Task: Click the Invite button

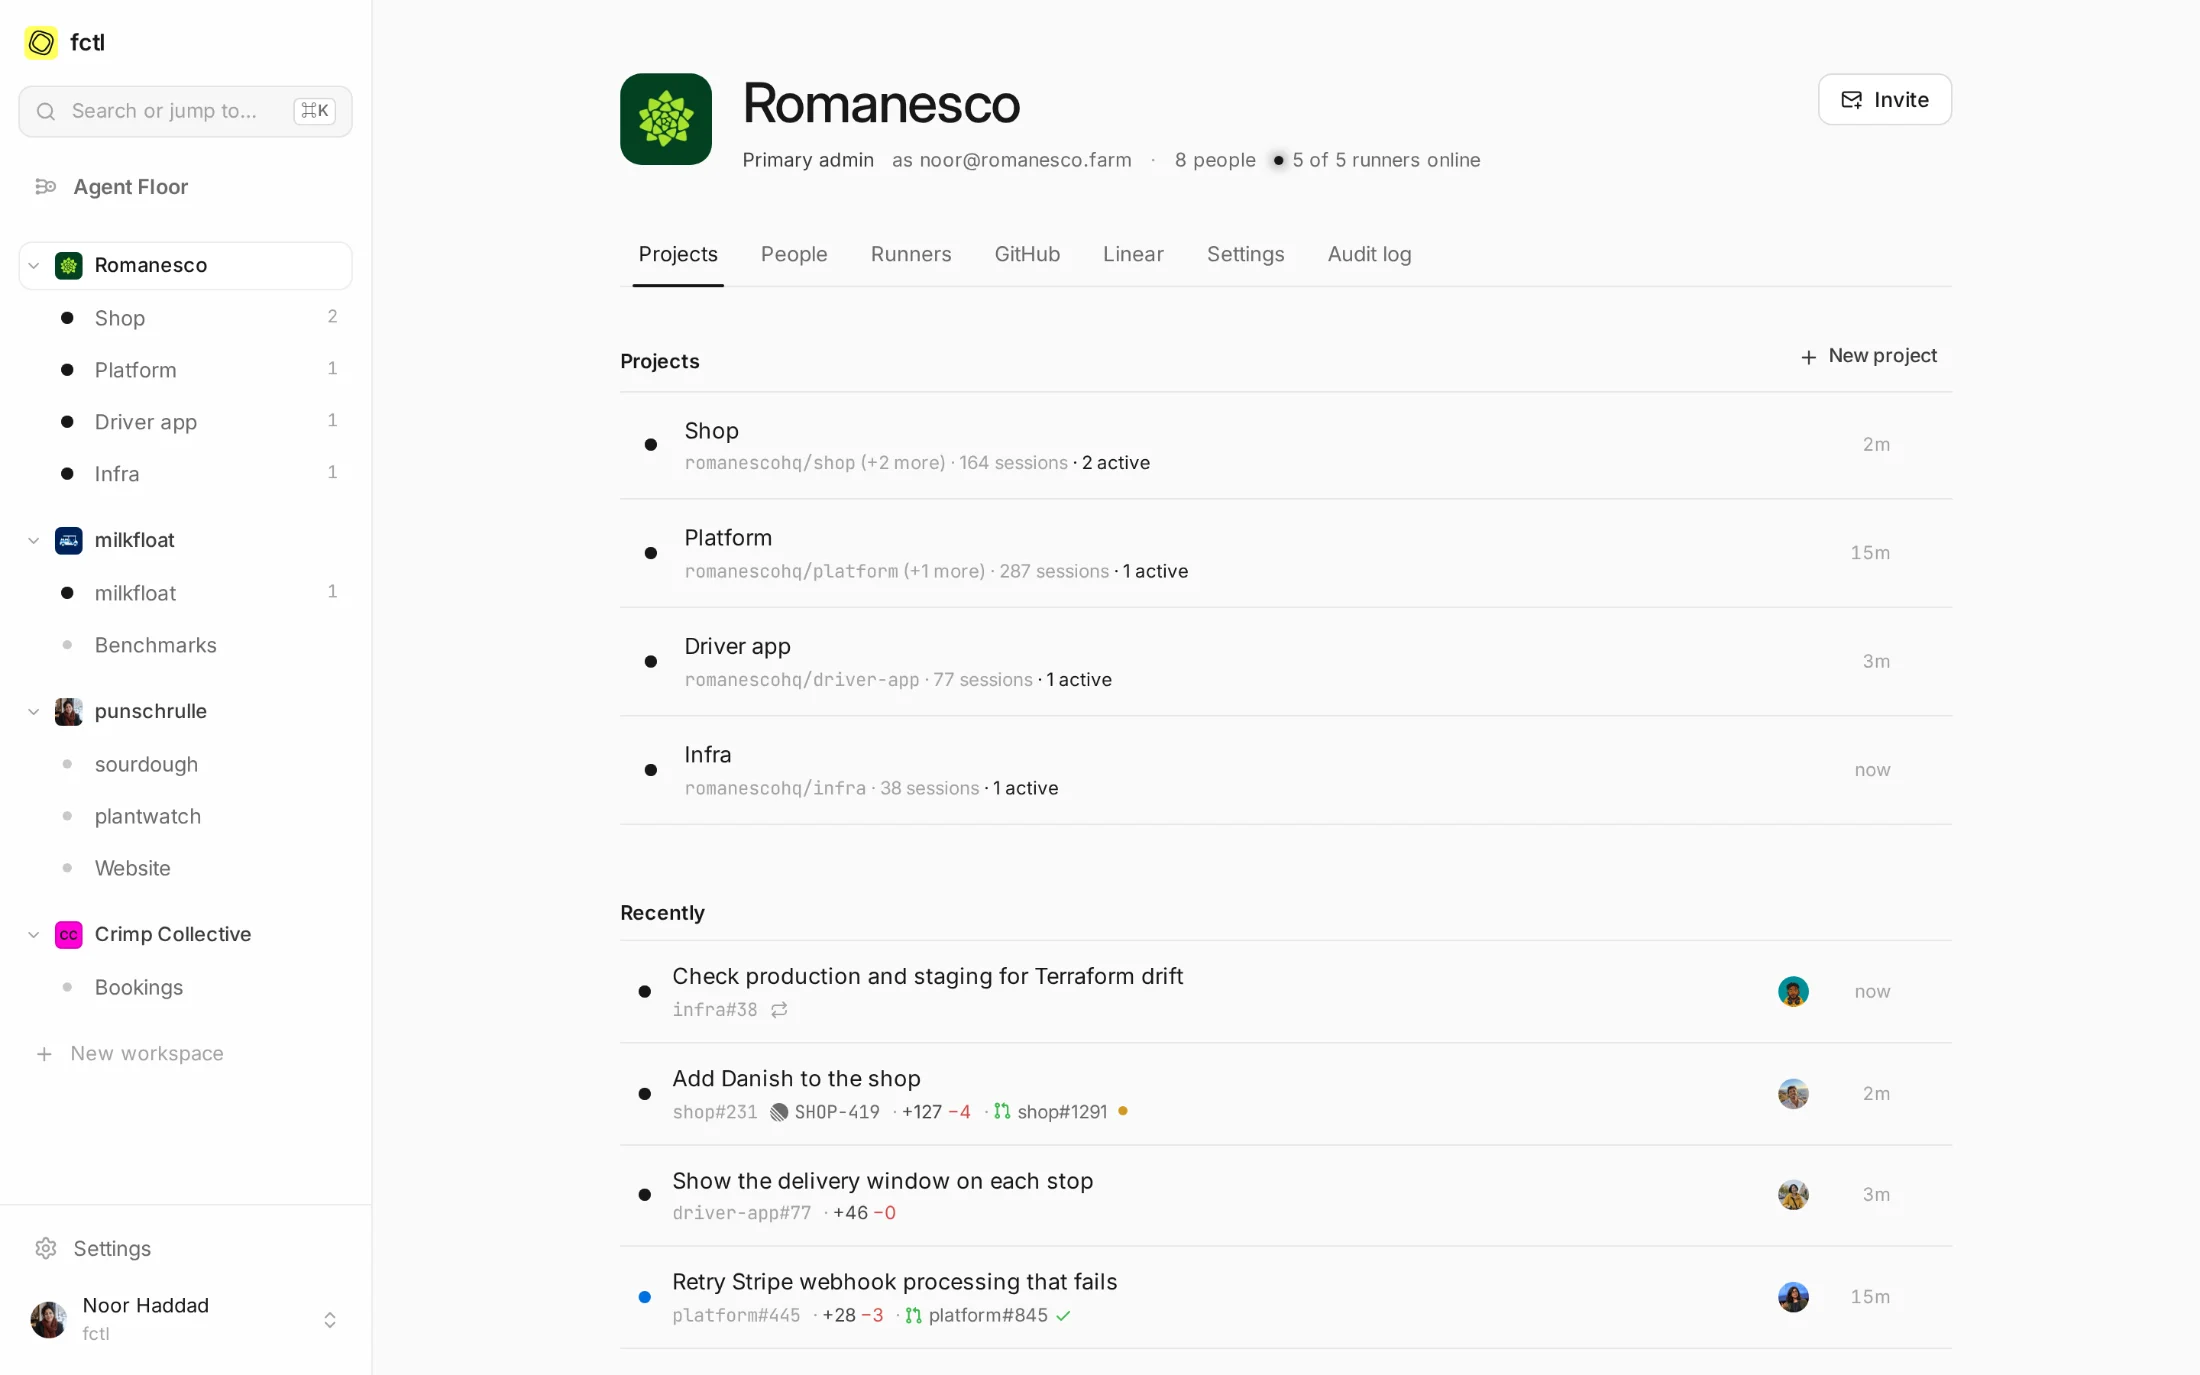Action: 1884,99
